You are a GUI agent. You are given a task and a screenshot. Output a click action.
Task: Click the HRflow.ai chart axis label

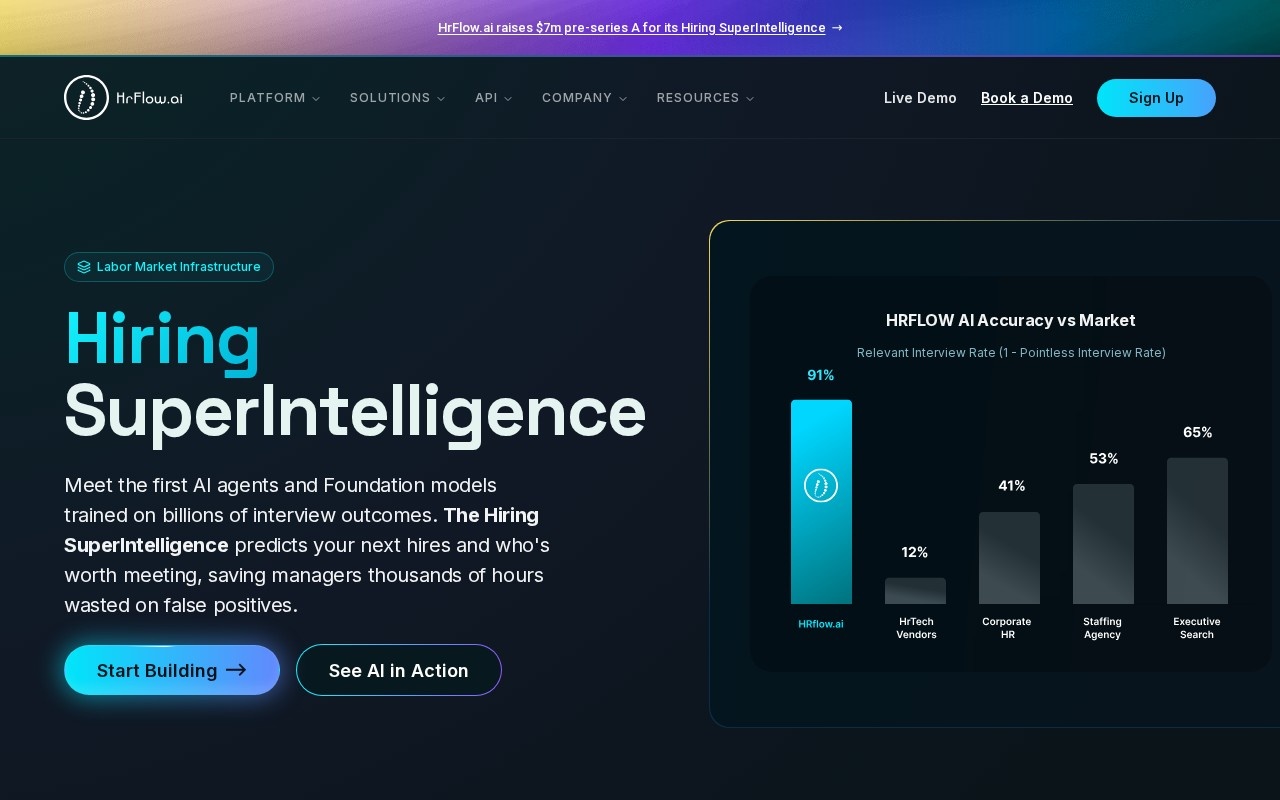821,624
